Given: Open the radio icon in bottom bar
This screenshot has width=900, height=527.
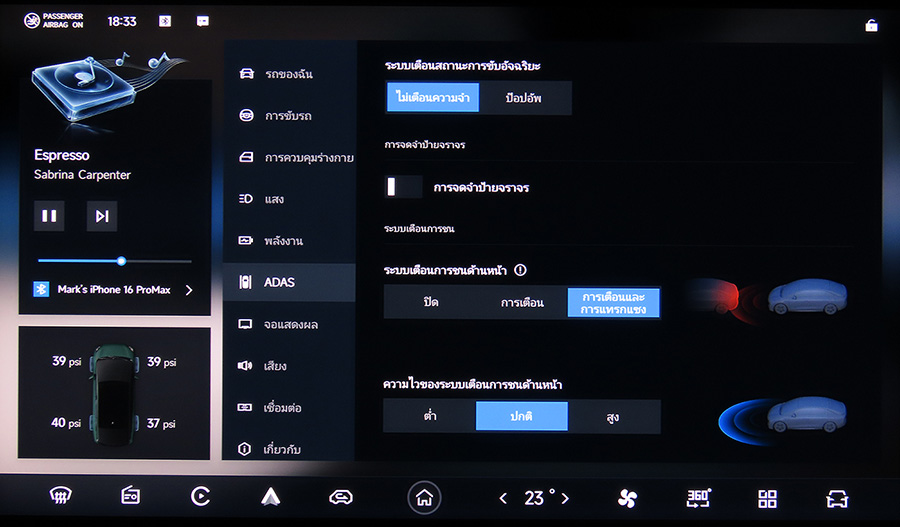Looking at the screenshot, I should point(130,497).
